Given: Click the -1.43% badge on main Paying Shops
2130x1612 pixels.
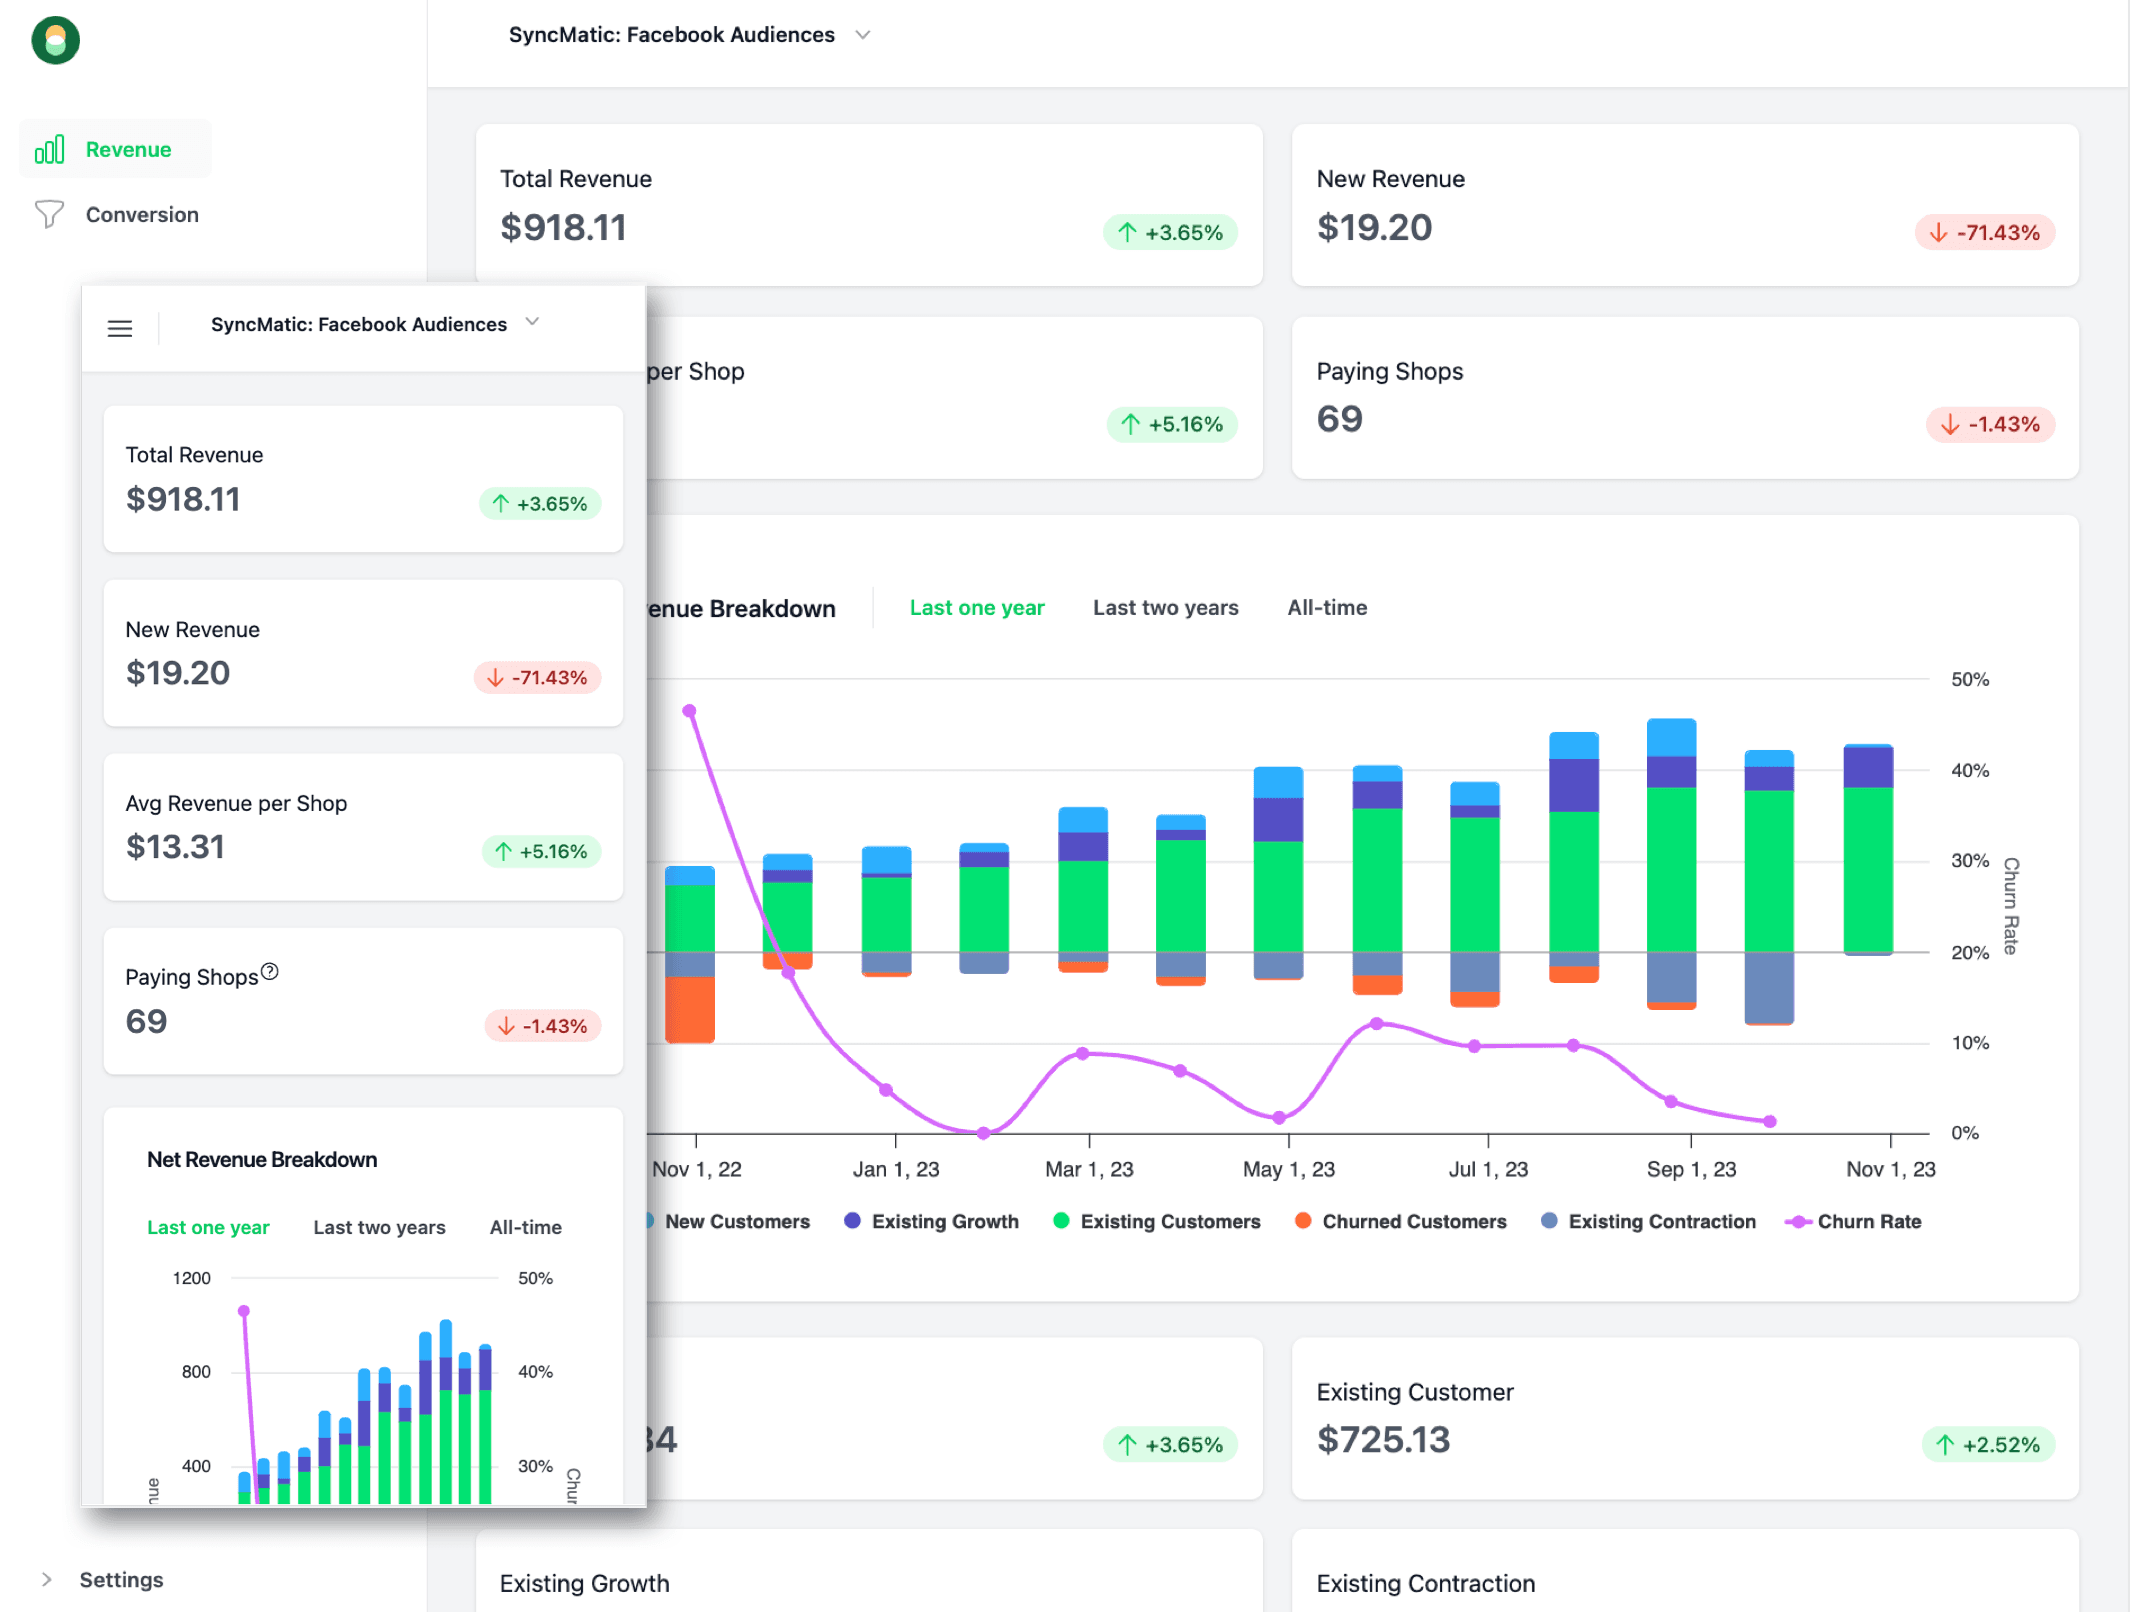Looking at the screenshot, I should (1990, 424).
